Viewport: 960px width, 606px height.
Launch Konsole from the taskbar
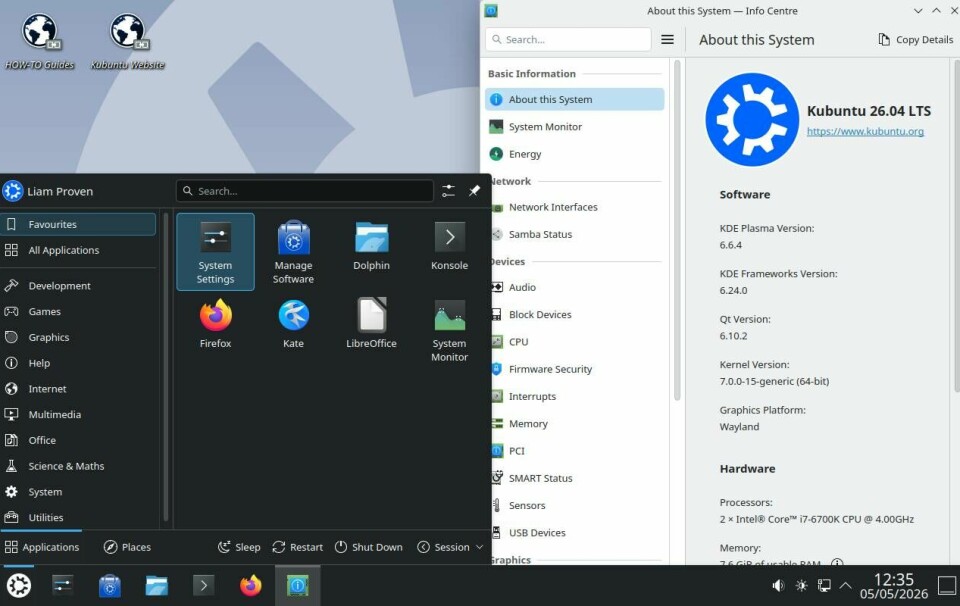coord(204,586)
